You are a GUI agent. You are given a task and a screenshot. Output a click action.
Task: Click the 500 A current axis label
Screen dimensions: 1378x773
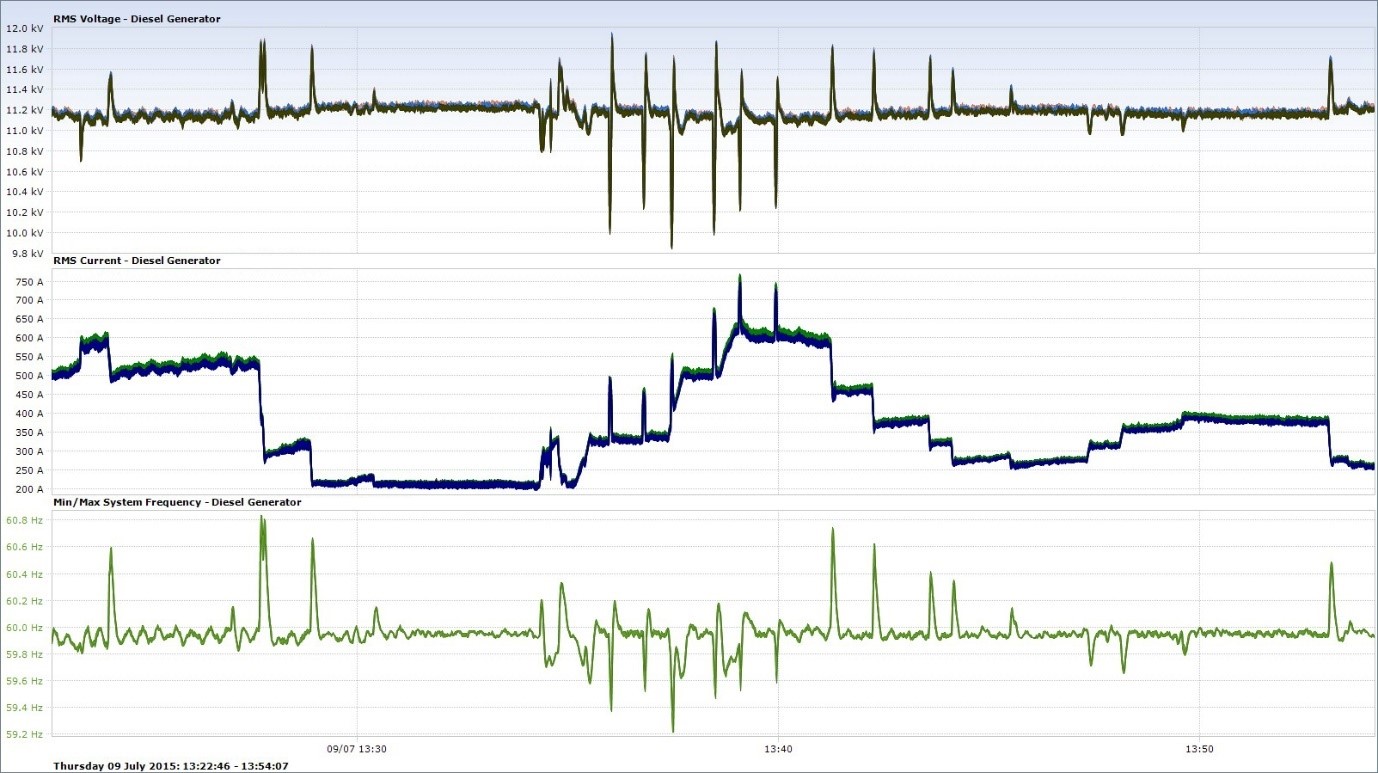(x=29, y=376)
